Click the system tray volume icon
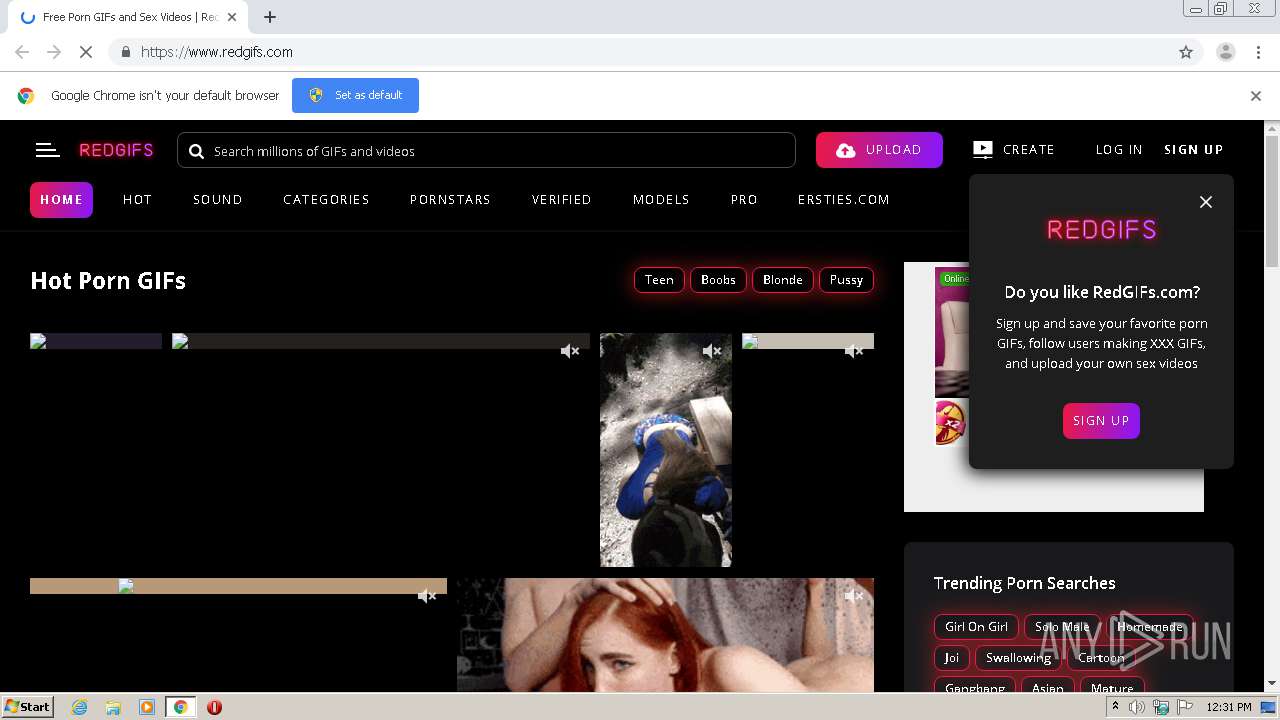The width and height of the screenshot is (1280, 720). pos(1137,707)
